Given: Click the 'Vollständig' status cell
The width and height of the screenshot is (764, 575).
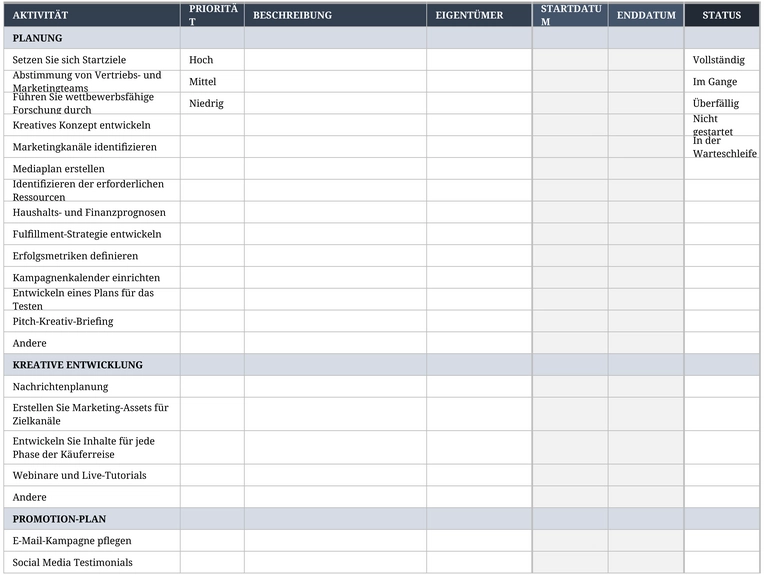Looking at the screenshot, I should [722, 60].
